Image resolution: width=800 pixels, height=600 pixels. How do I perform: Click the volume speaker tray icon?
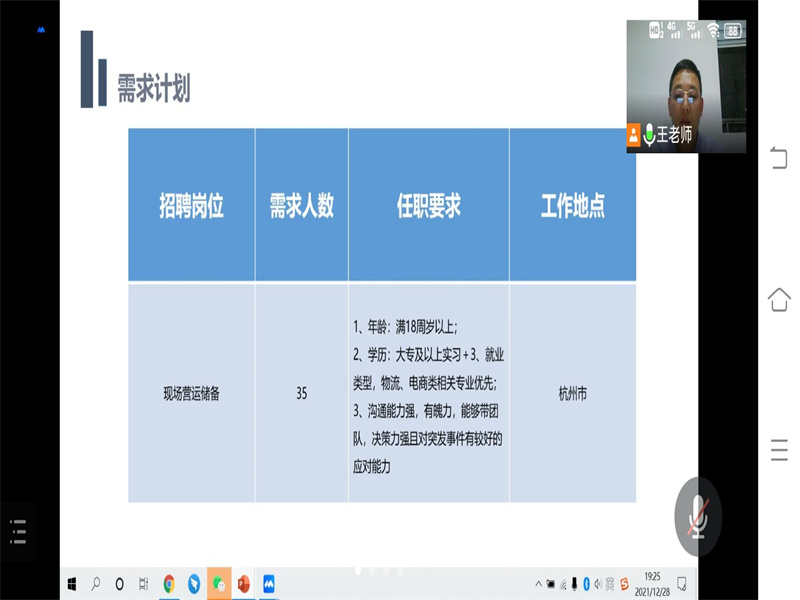coord(597,583)
